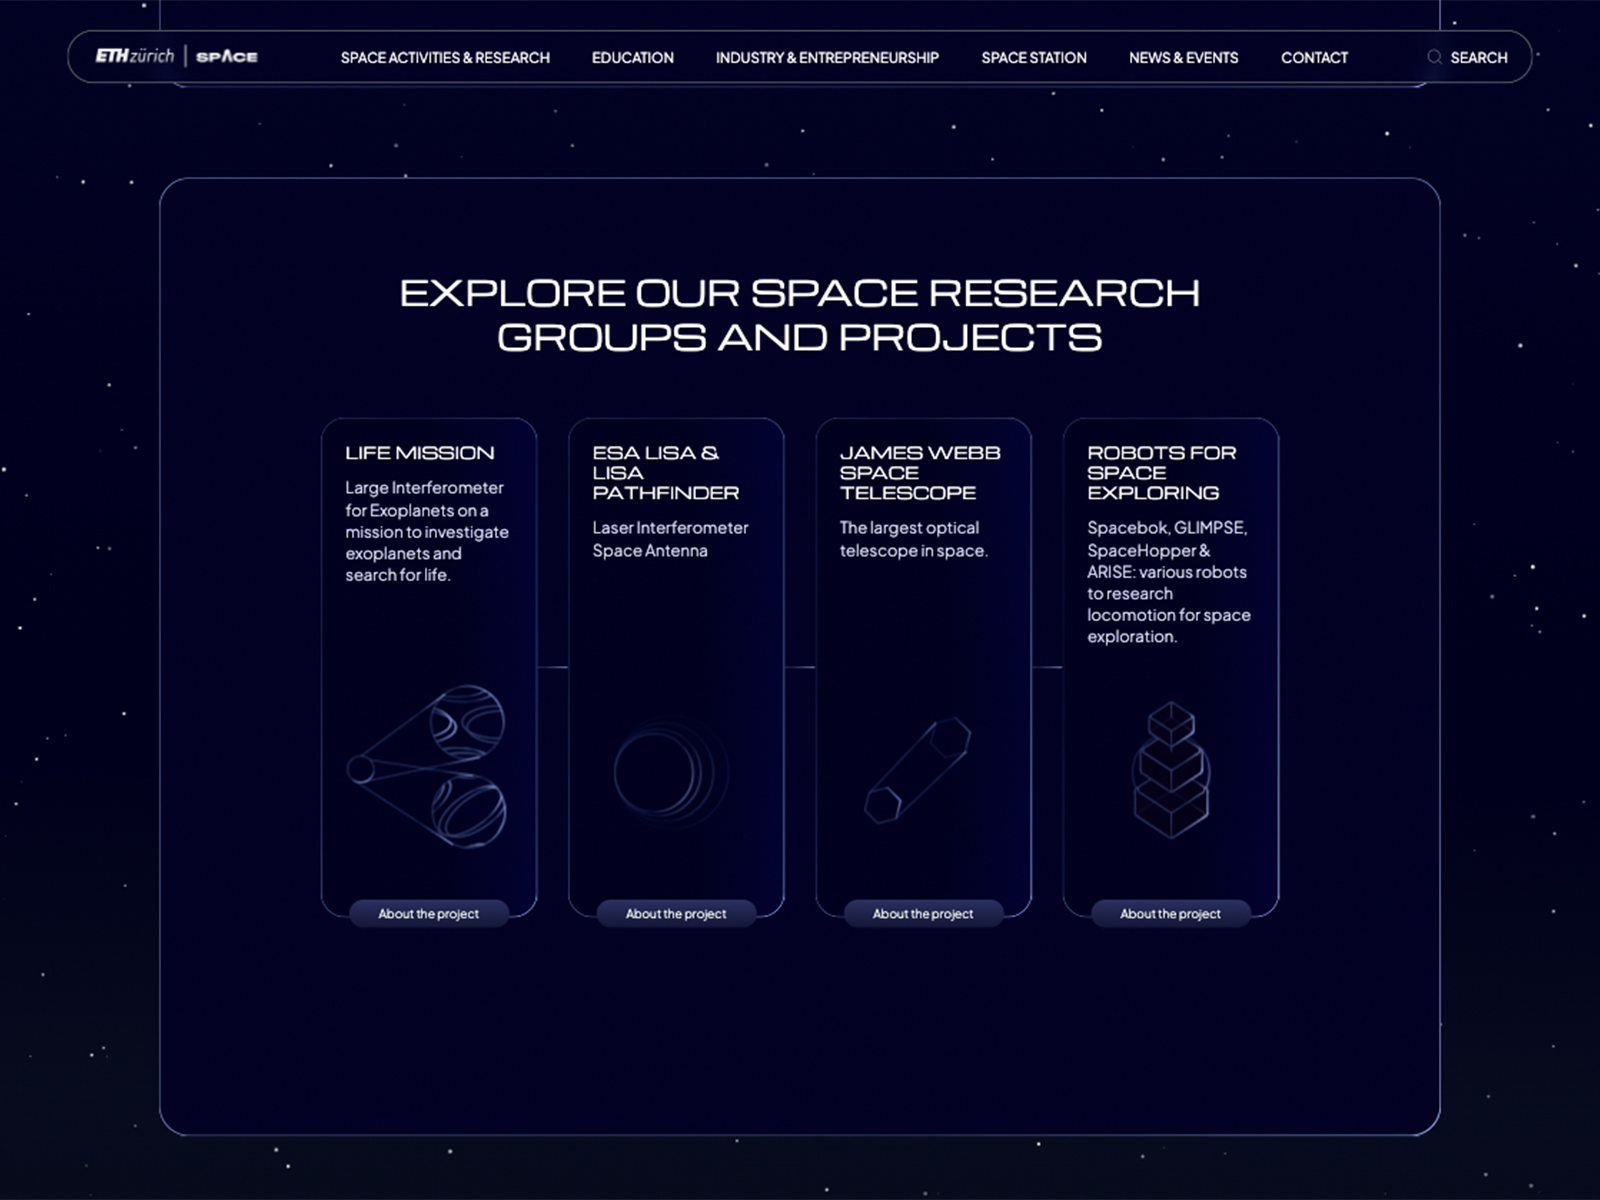Open About the project for James Webb
Viewport: 1600px width, 1200px height.
pos(923,913)
